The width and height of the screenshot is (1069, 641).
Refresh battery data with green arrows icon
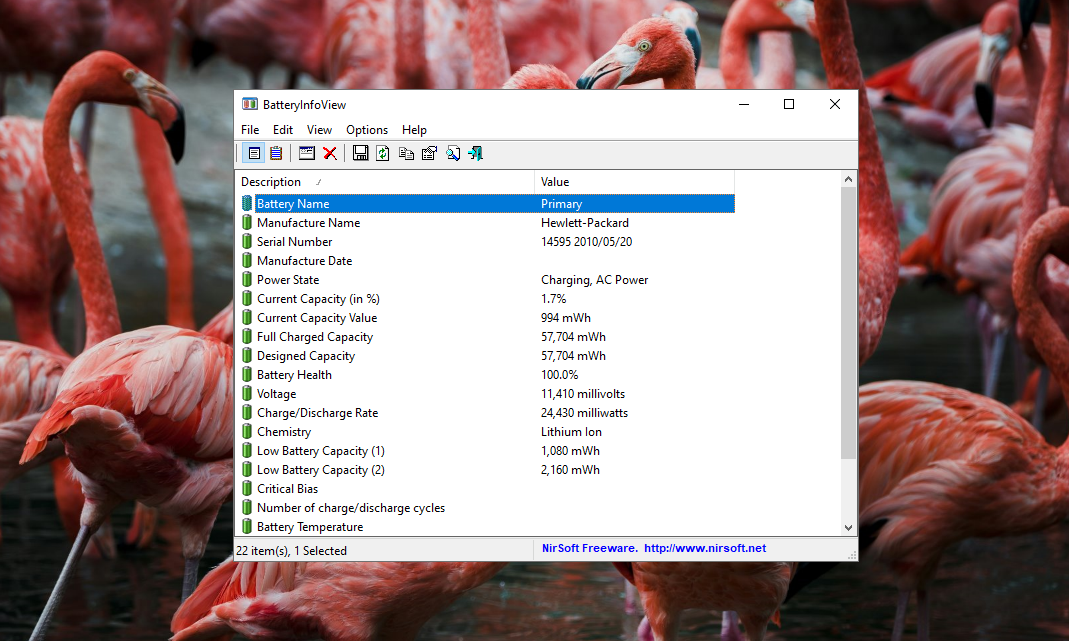pos(382,153)
